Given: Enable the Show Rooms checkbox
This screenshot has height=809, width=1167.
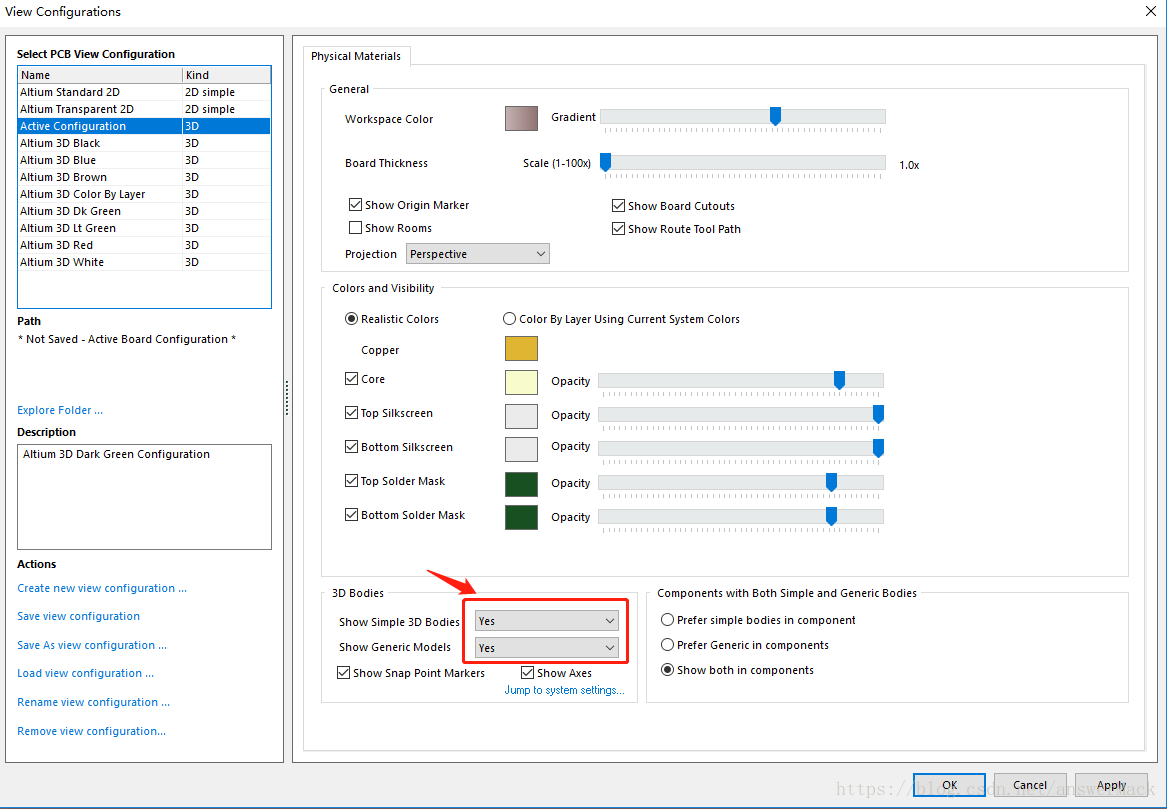Looking at the screenshot, I should (355, 228).
